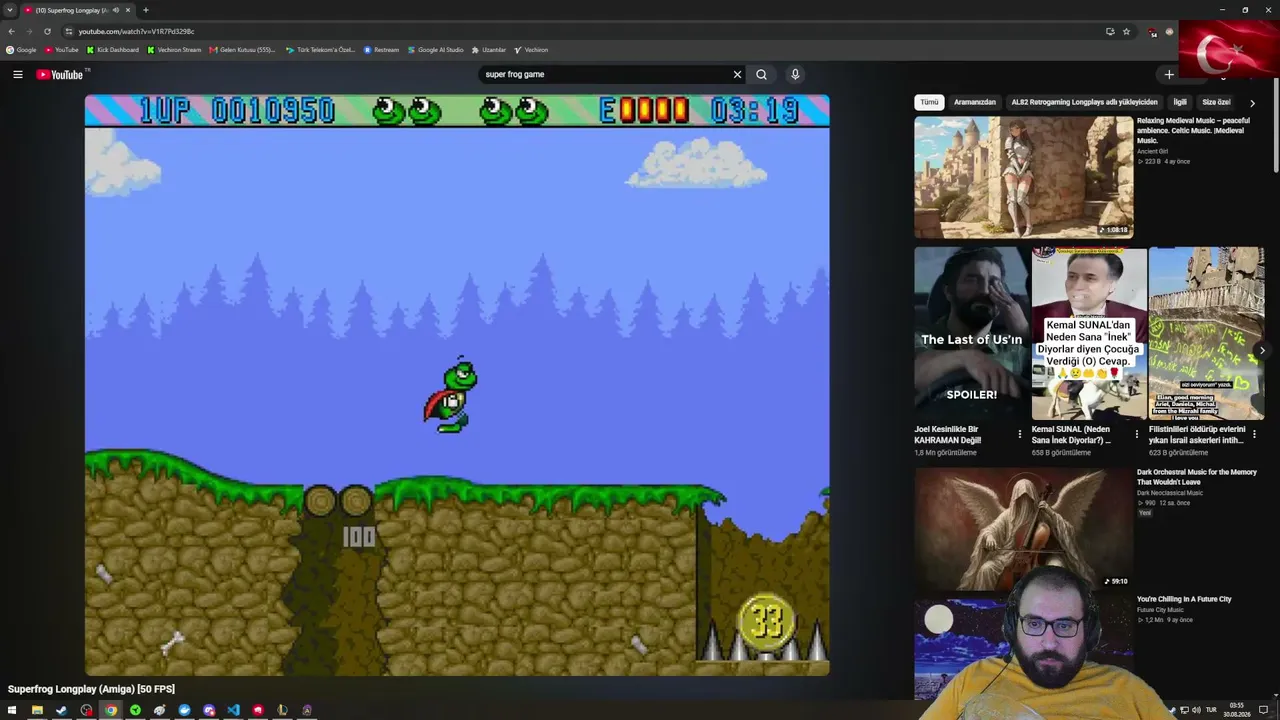Open more options for Joel Kesinlikle short
The image size is (1280, 720).
1020,434
